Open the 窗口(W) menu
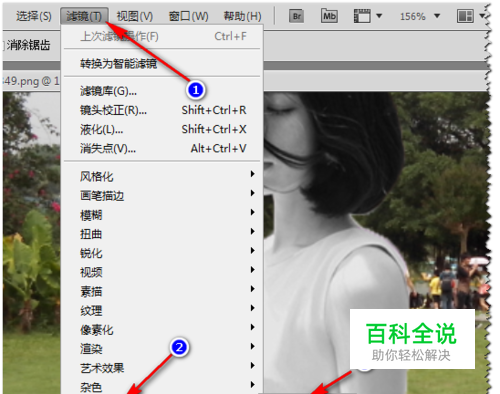Viewport: 500px width, 394px height. pyautogui.click(x=188, y=16)
